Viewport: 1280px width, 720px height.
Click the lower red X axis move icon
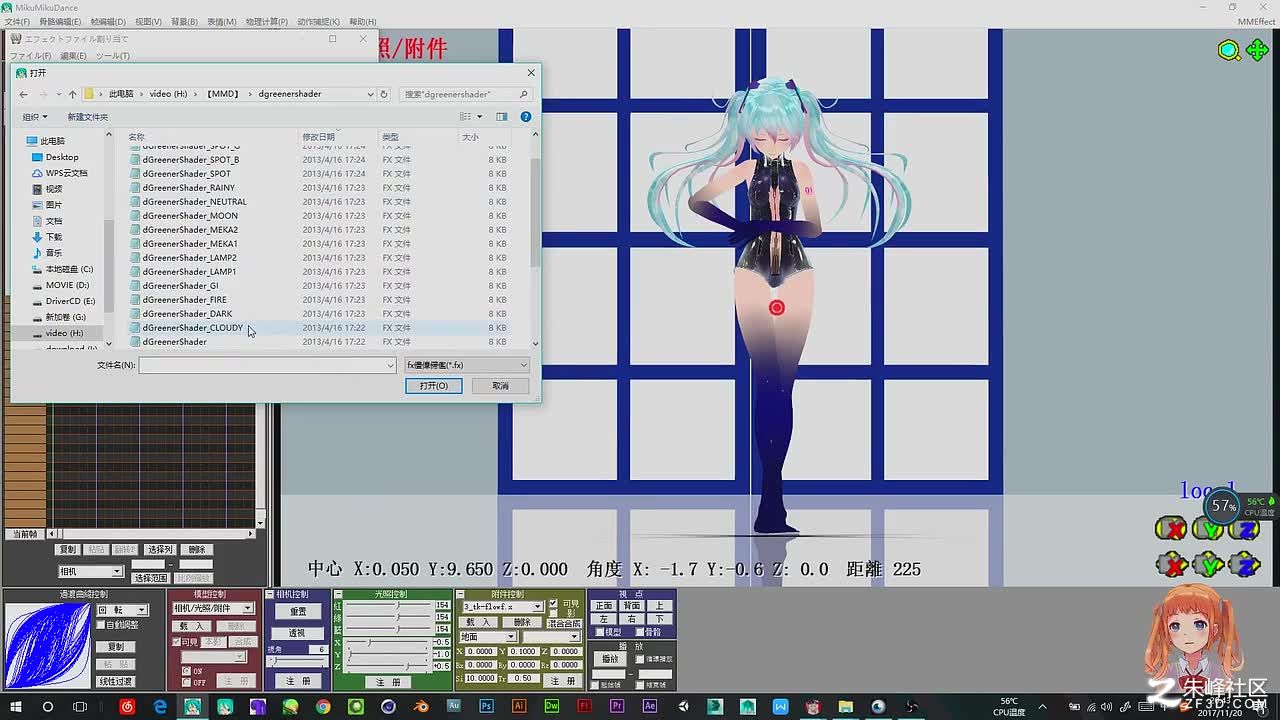[x=1171, y=565]
